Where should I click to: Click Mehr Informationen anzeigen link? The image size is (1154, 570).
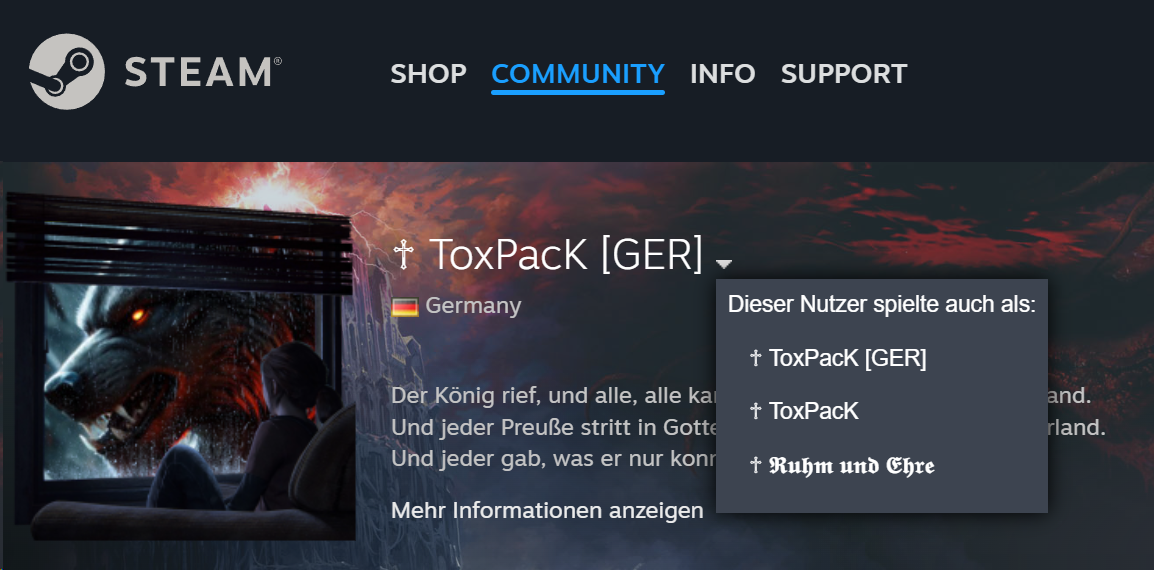[x=547, y=510]
